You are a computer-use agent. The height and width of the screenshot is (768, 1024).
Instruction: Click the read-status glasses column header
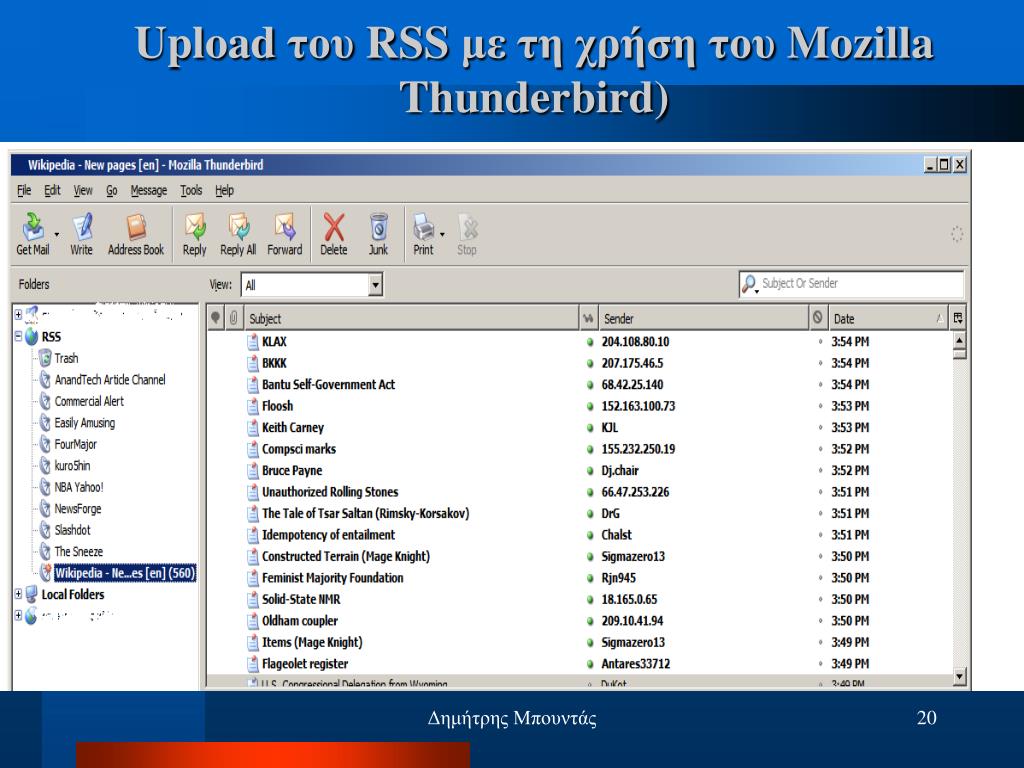588,319
